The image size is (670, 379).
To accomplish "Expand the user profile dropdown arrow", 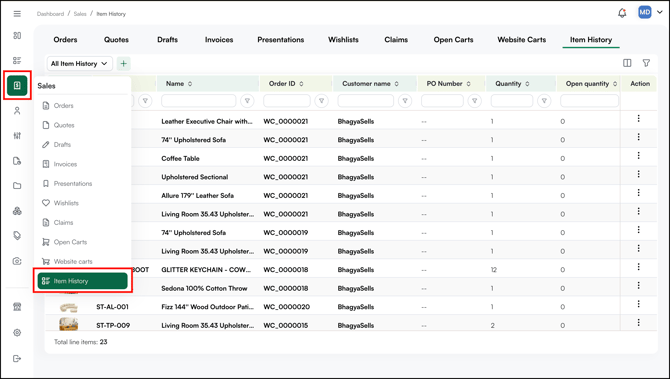I will click(x=660, y=12).
